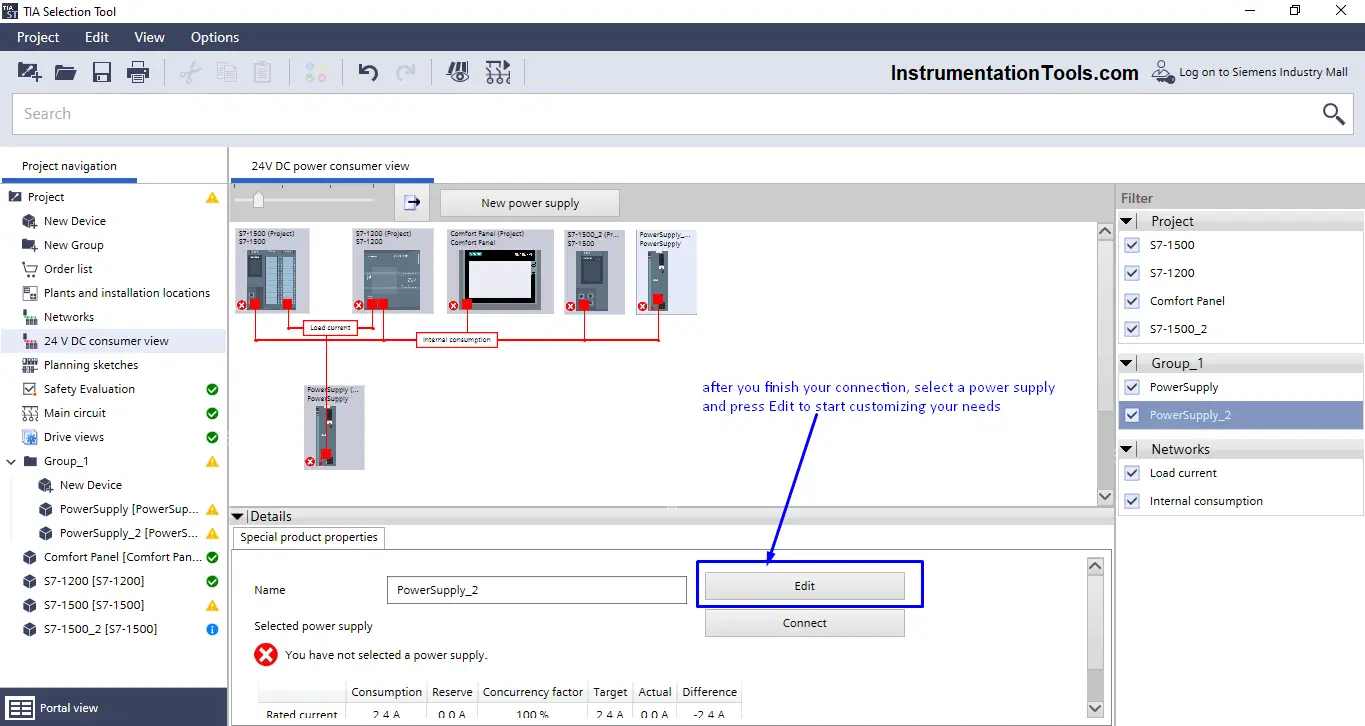
Task: Uncheck the S7-1500 filter checkbox
Action: pos(1132,245)
